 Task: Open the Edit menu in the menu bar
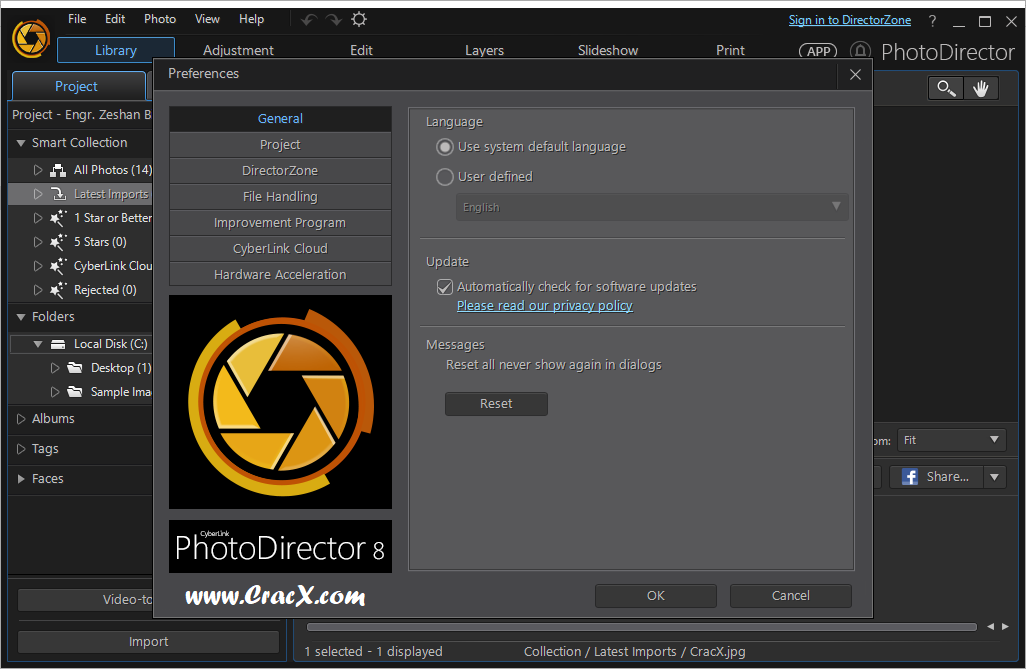[x=115, y=19]
